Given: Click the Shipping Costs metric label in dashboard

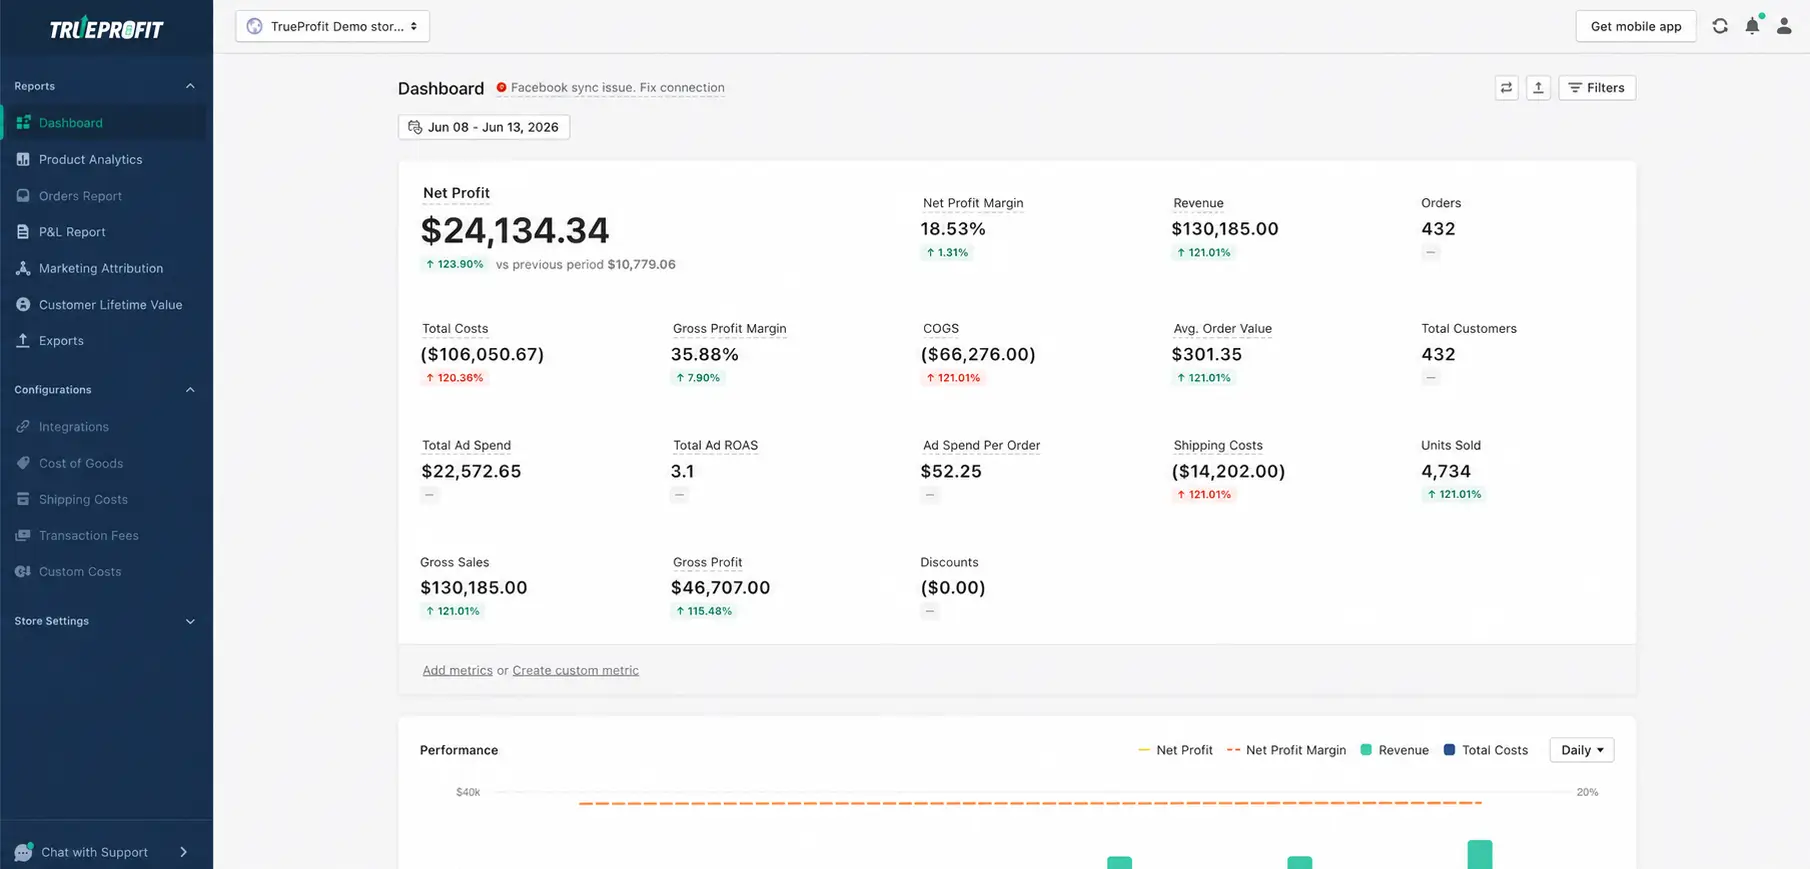Looking at the screenshot, I should (1218, 445).
